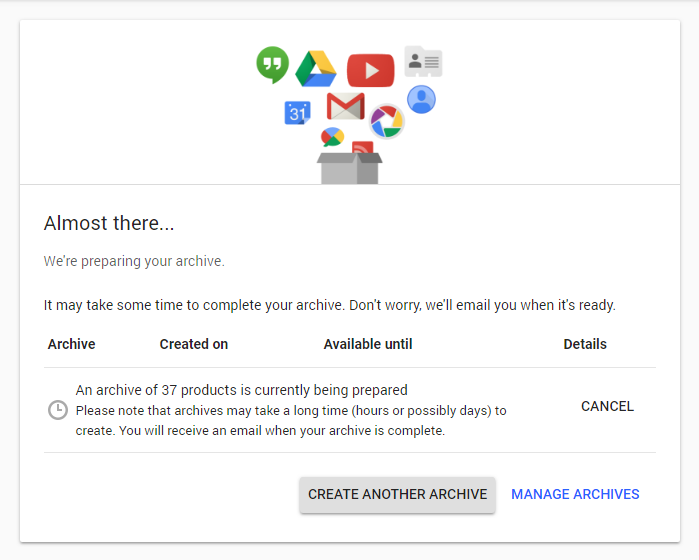Click the blue profile avatar icon
The image size is (699, 560).
click(421, 99)
